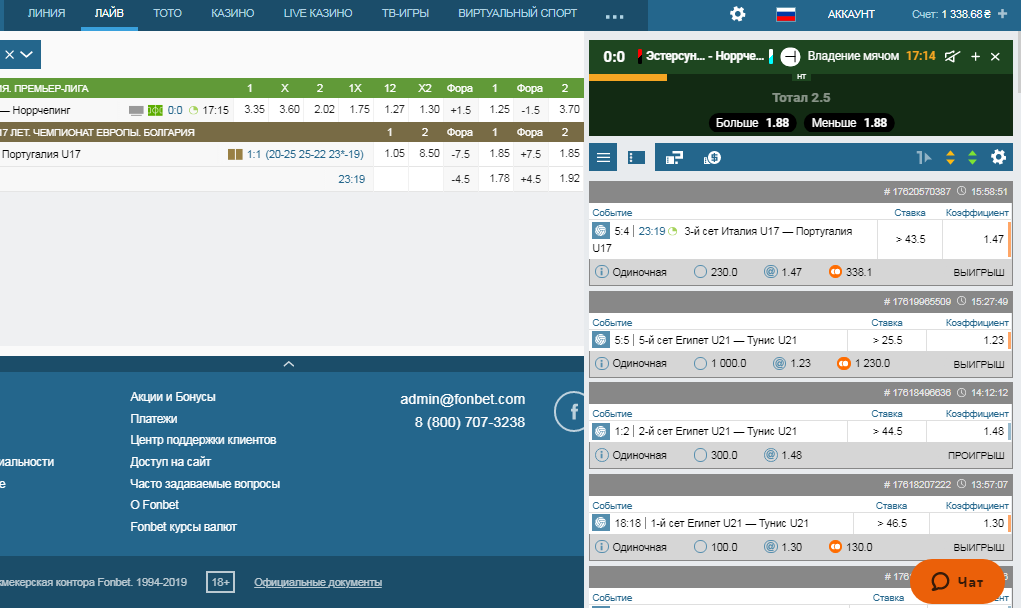Open the ВИРТУАЛЬНЫЙ СПОРТ tab
Image resolution: width=1021 pixels, height=608 pixels.
tap(518, 14)
